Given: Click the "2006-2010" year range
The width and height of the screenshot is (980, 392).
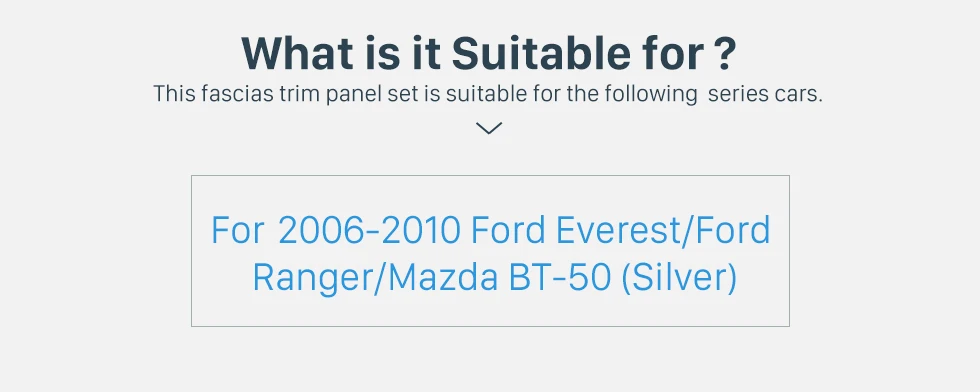Looking at the screenshot, I should click(369, 230).
